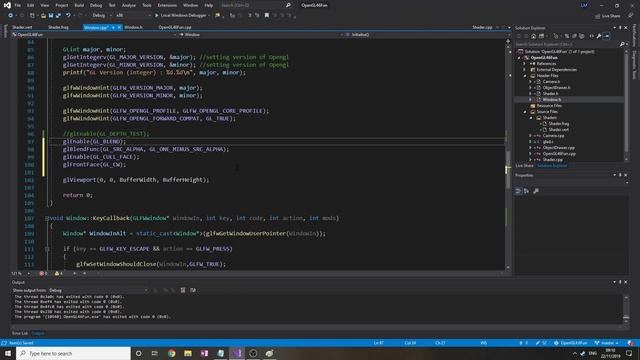Click the Properties Categorized icon
Screen dimensions: 640x360
pos(518,191)
